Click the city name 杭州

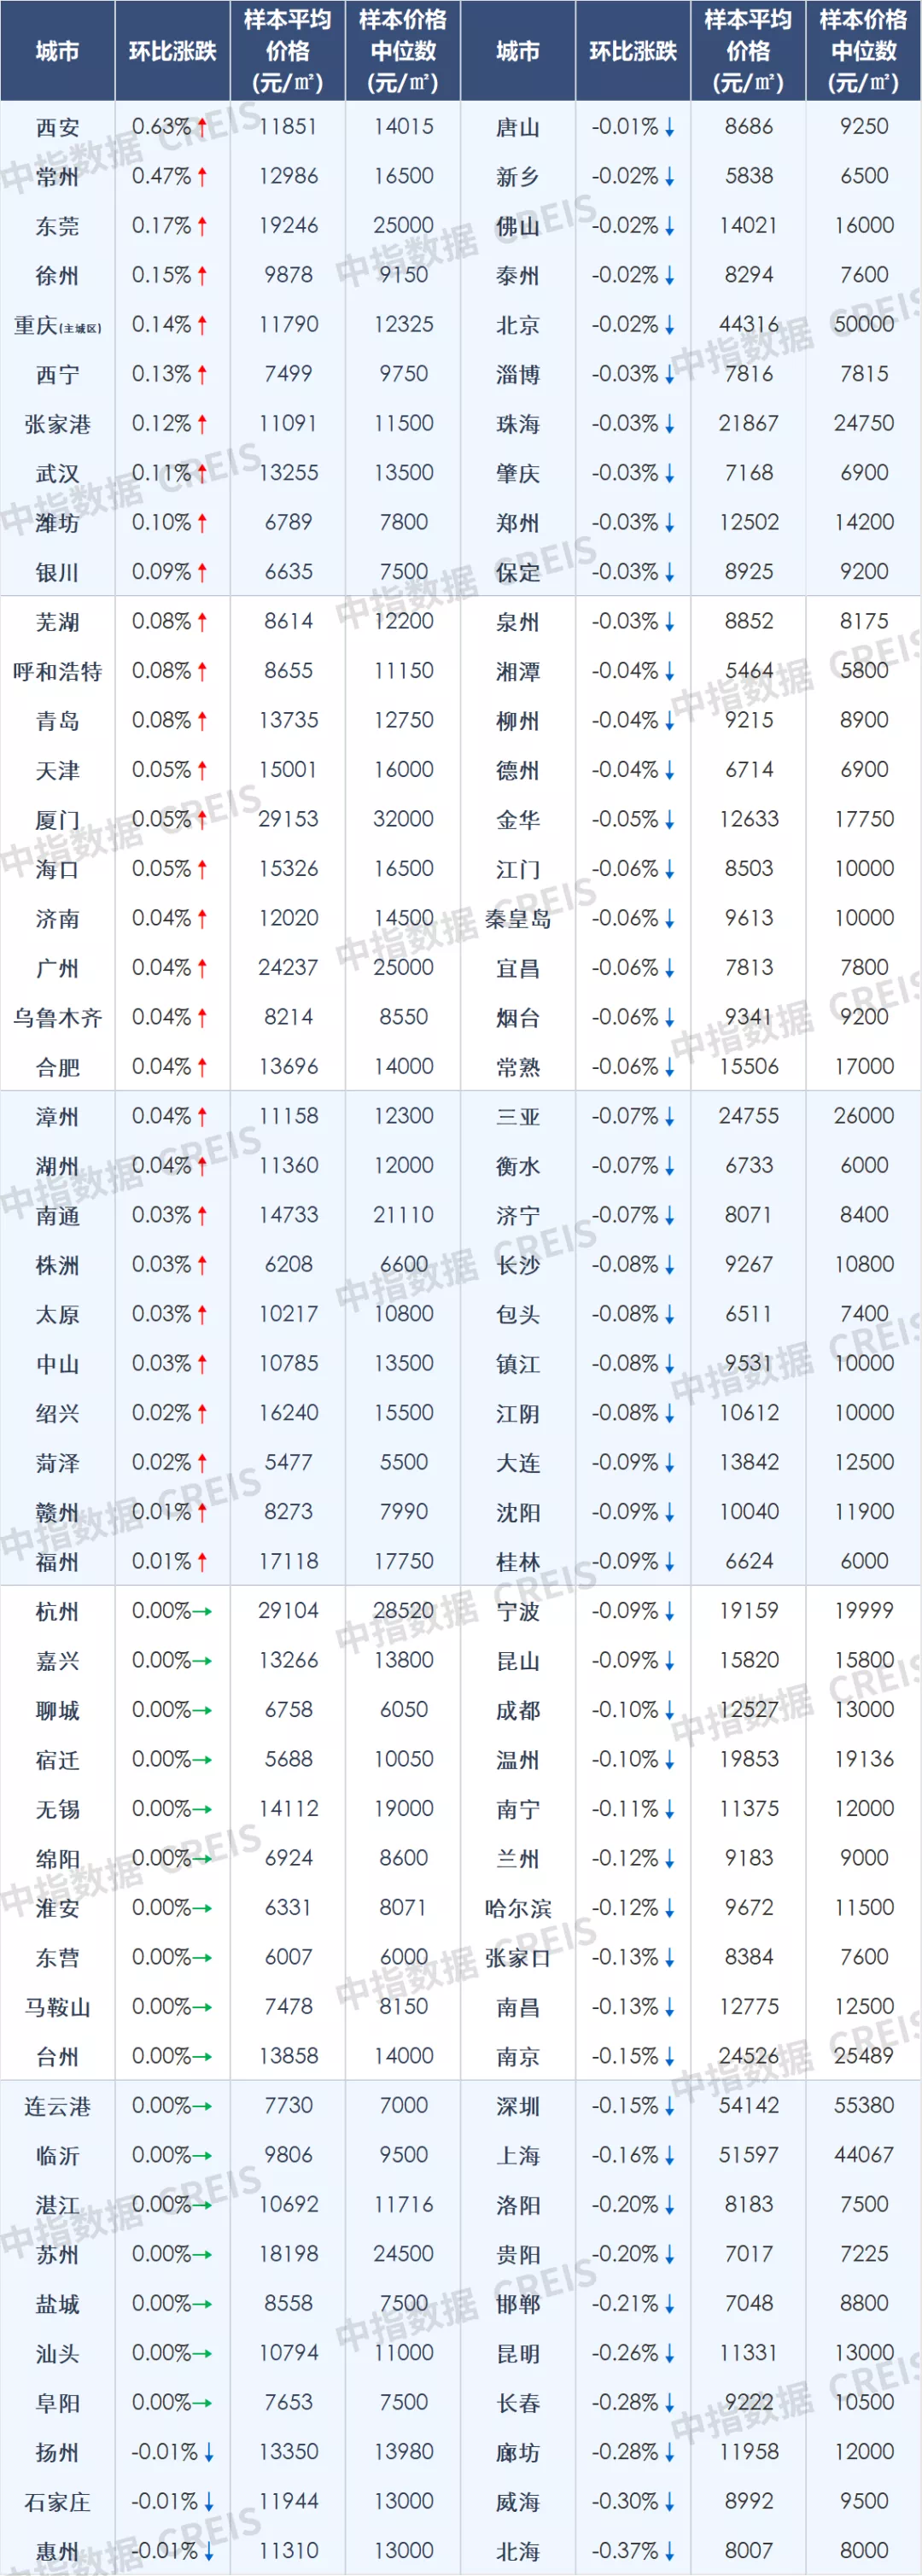[57, 1612]
